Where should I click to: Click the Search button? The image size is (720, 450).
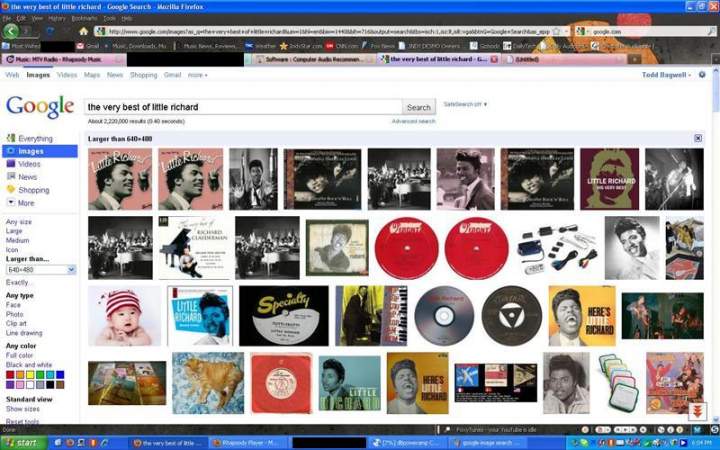419,107
